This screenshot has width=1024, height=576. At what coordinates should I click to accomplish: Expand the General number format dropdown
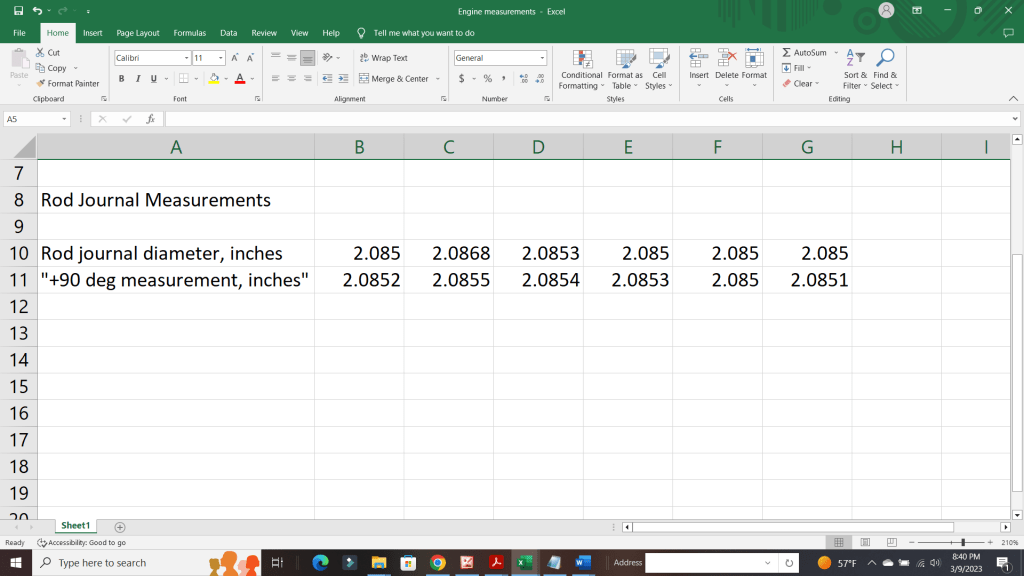[x=541, y=58]
